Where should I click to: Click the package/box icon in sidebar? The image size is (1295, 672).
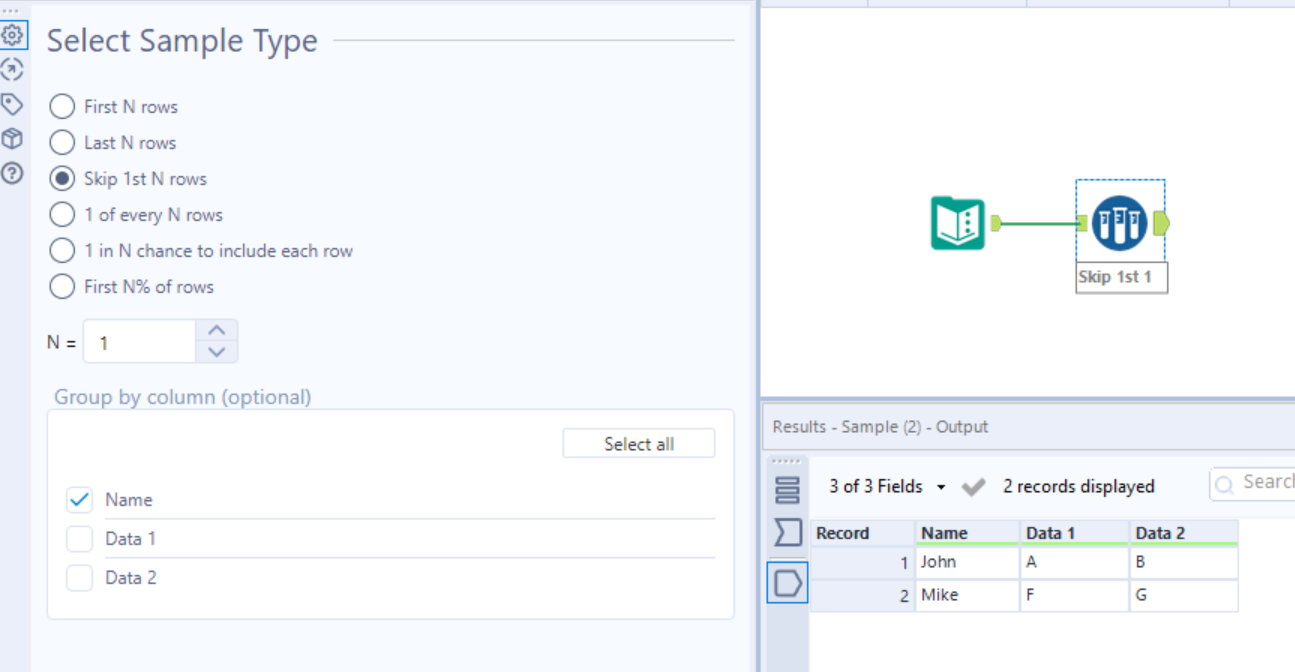pos(13,139)
